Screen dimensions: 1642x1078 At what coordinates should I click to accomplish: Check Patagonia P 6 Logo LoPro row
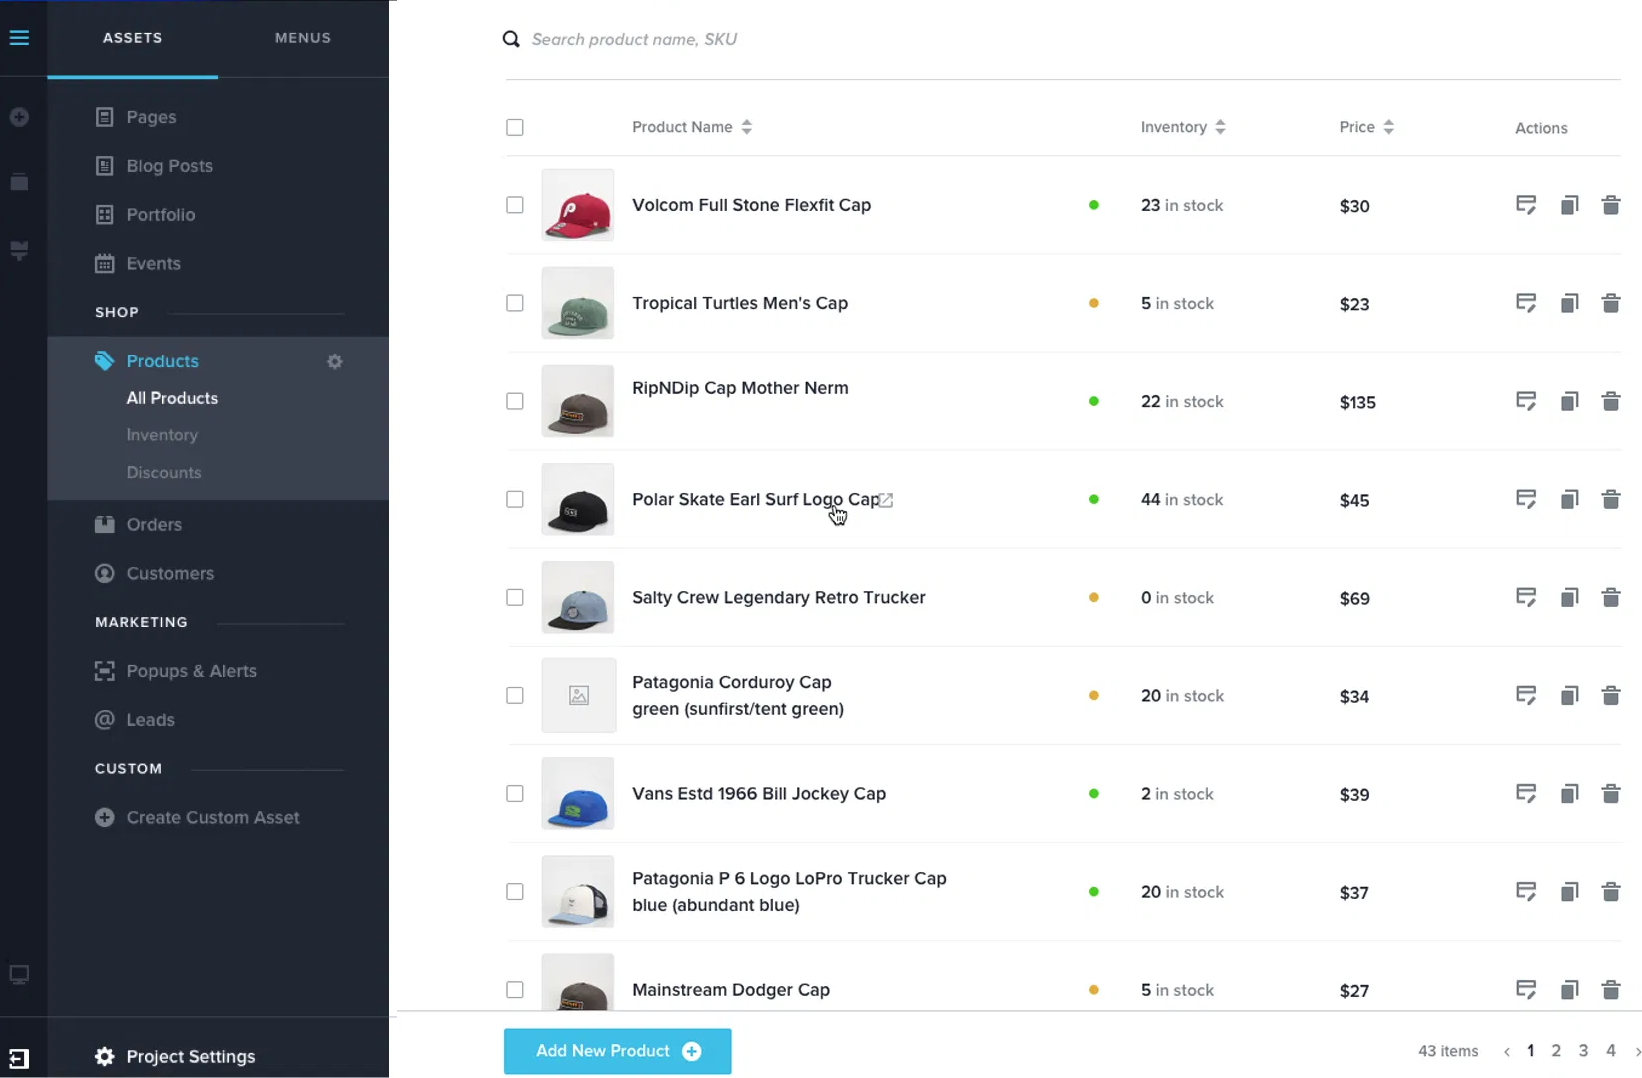(515, 891)
